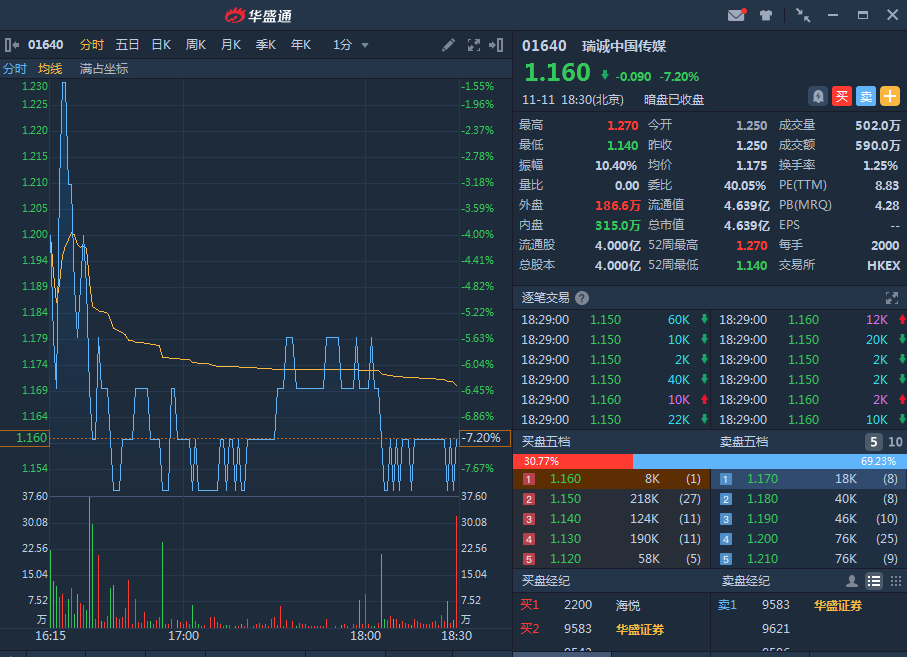This screenshot has height=657, width=907.
Task: Click the blue 69.23% sell ratio bar
Action: (769, 461)
